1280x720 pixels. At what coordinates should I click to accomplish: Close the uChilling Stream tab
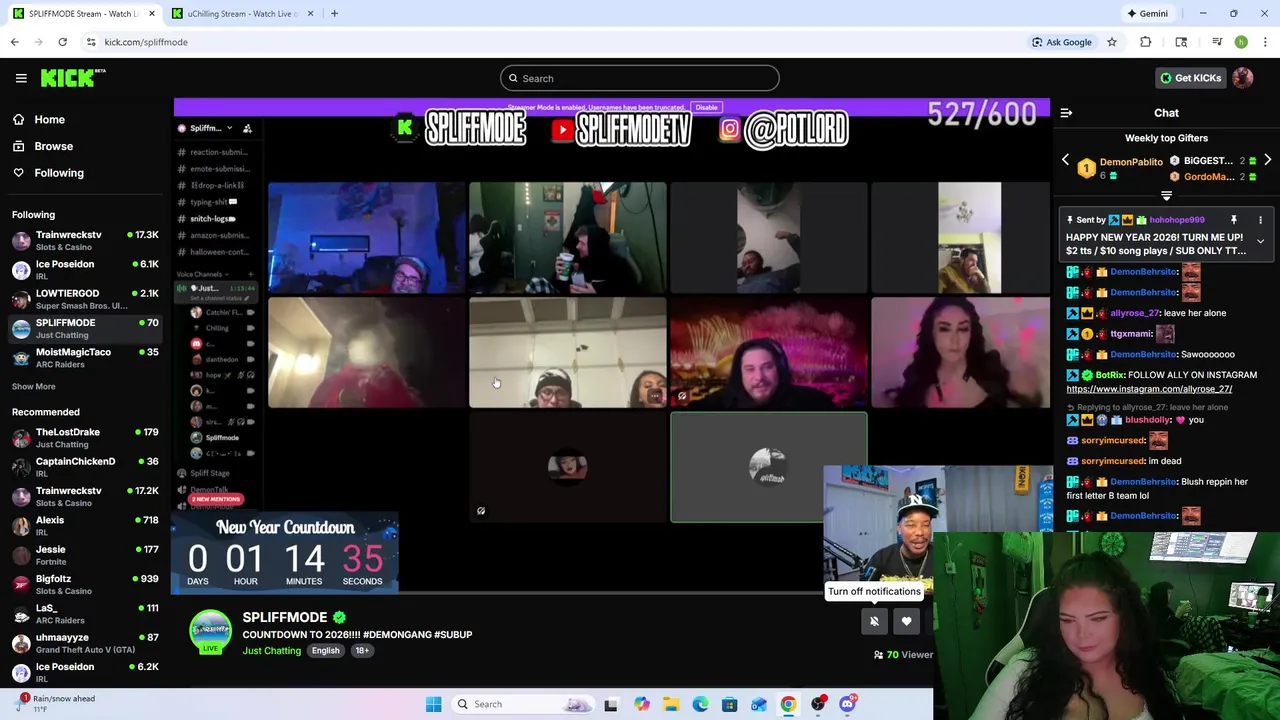(310, 14)
